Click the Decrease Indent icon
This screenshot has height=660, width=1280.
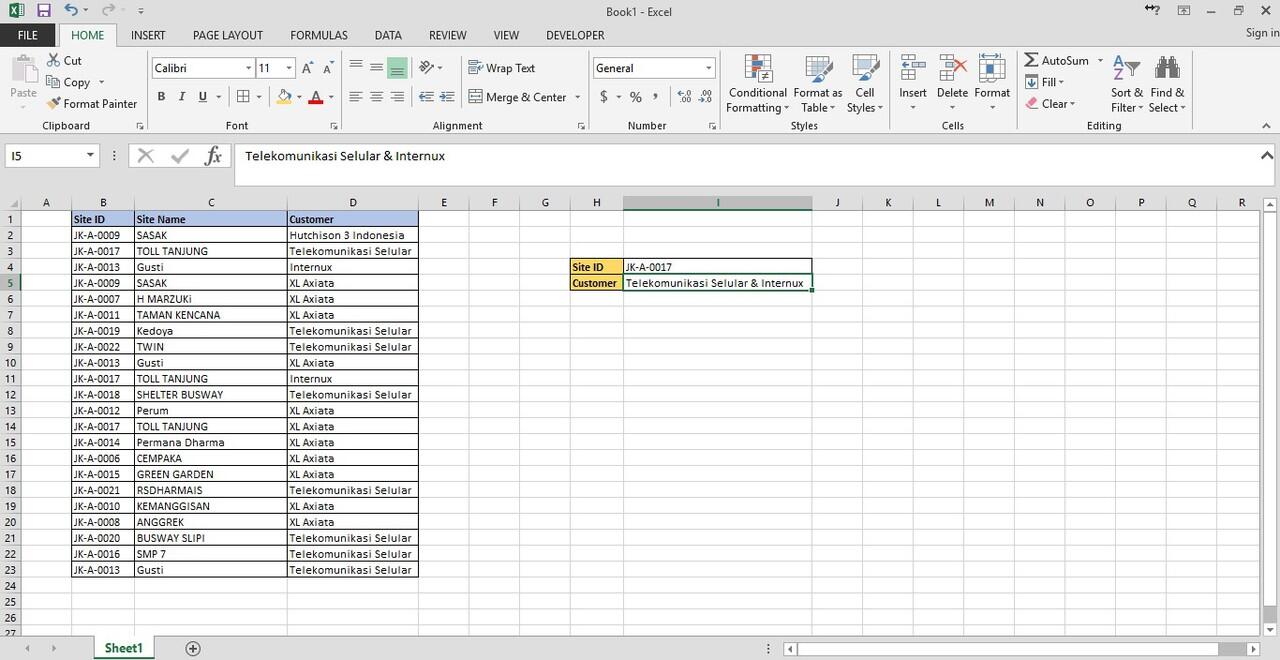(426, 97)
